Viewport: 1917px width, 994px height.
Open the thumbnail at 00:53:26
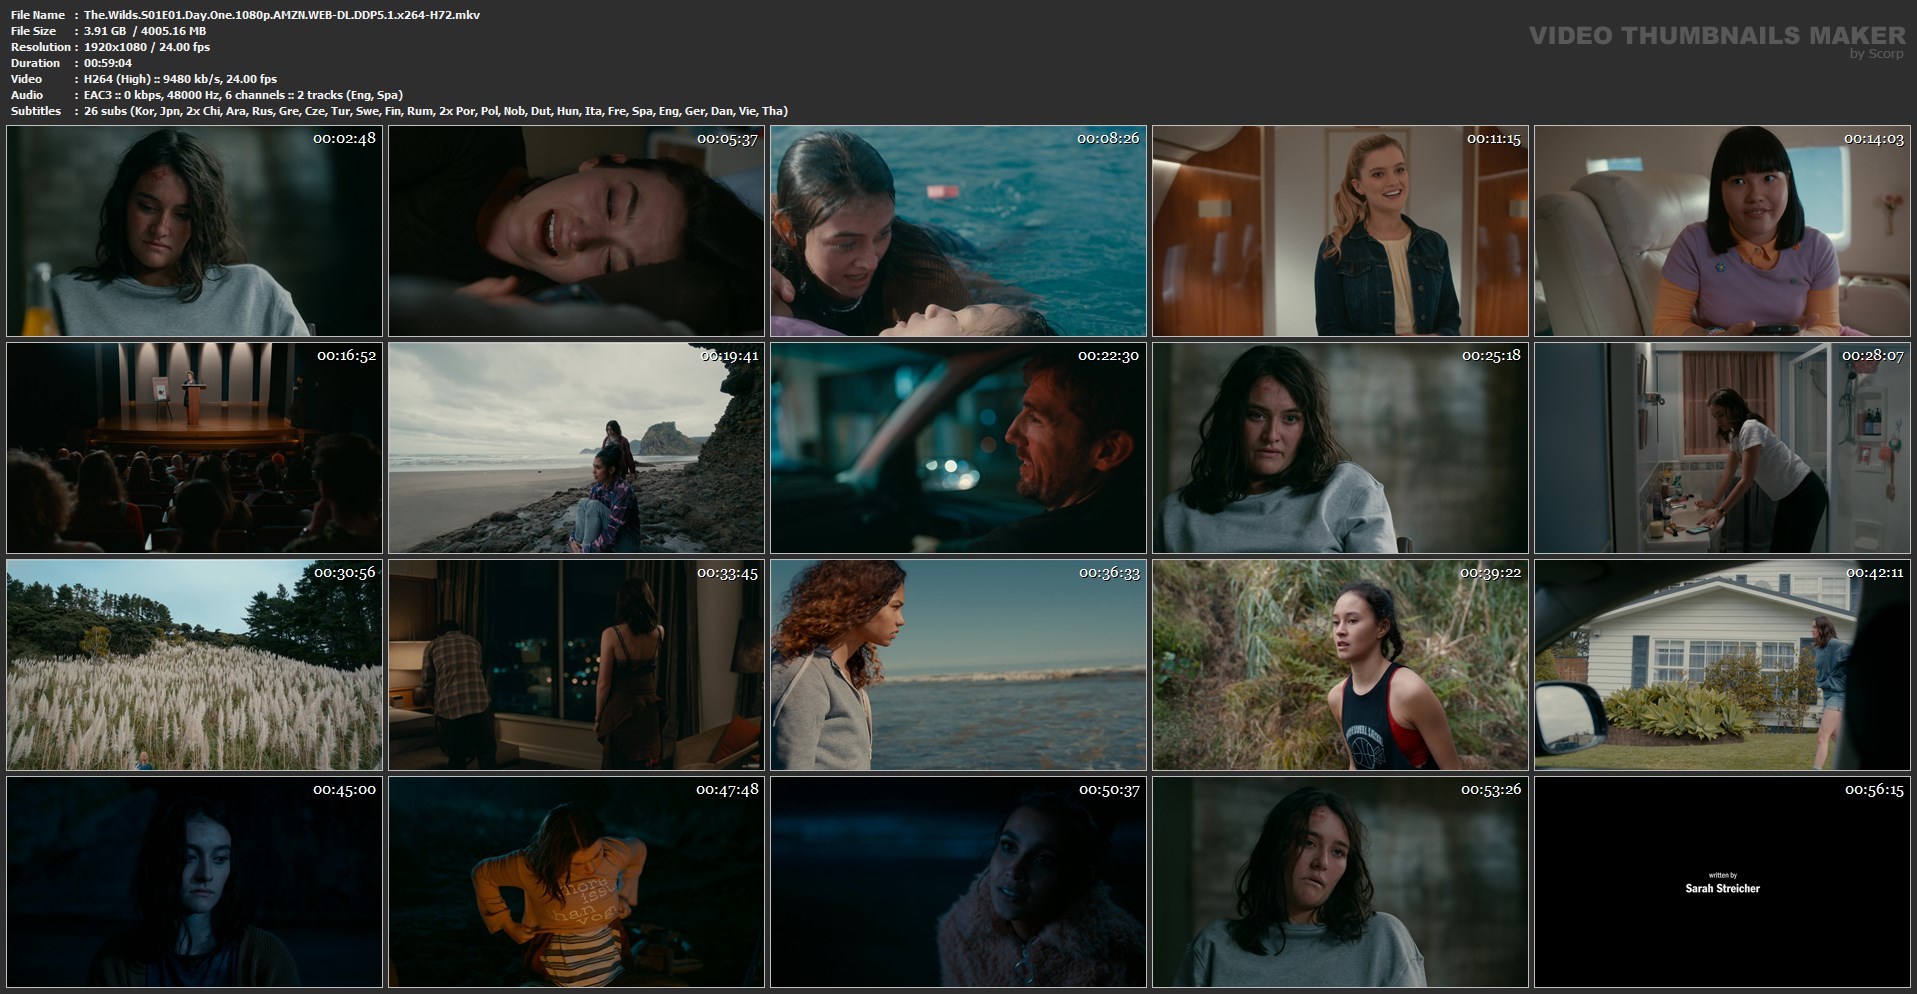pyautogui.click(x=1340, y=882)
